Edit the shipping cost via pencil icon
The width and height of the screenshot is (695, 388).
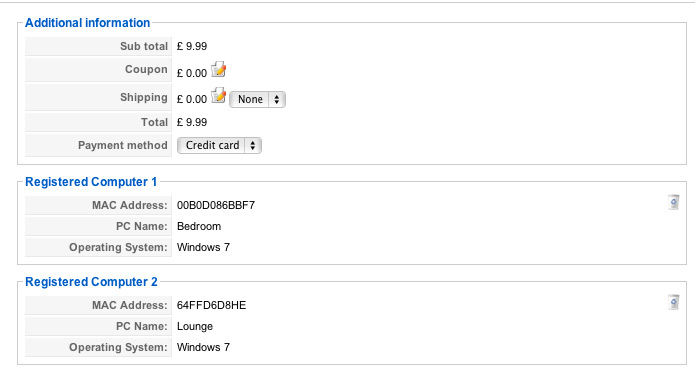(x=219, y=95)
